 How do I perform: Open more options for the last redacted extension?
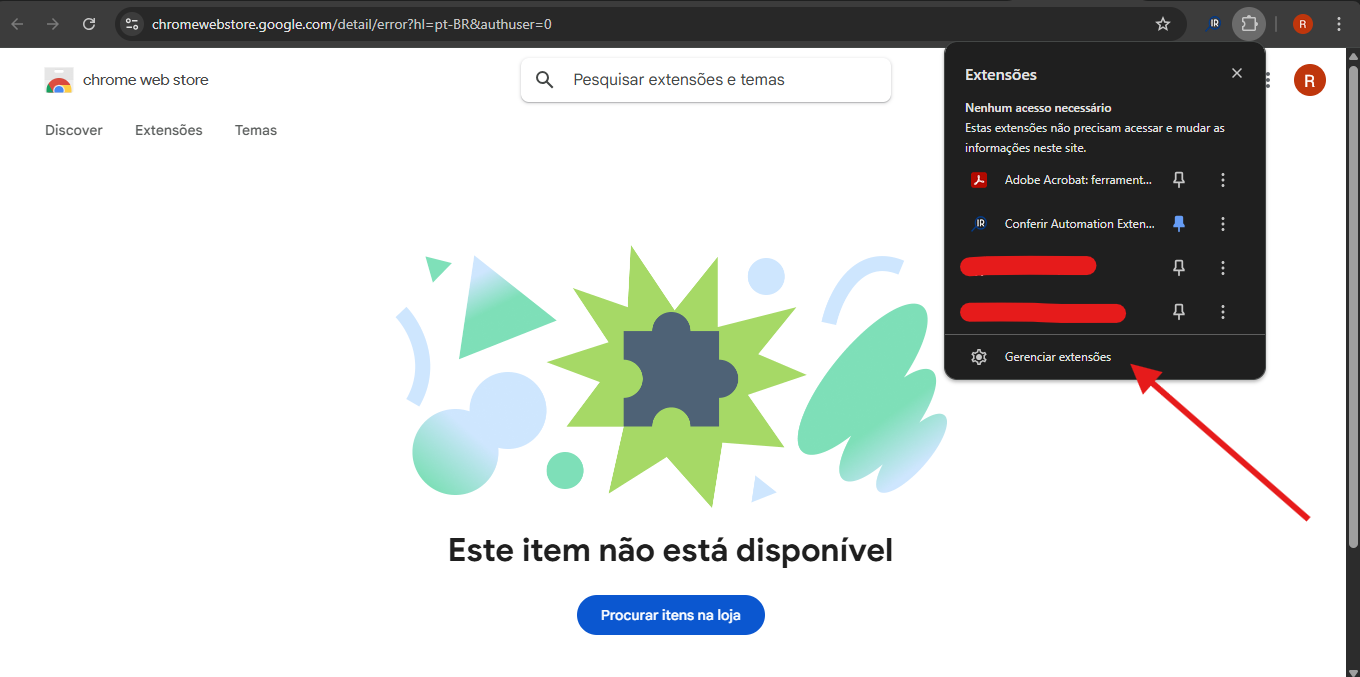(1223, 312)
